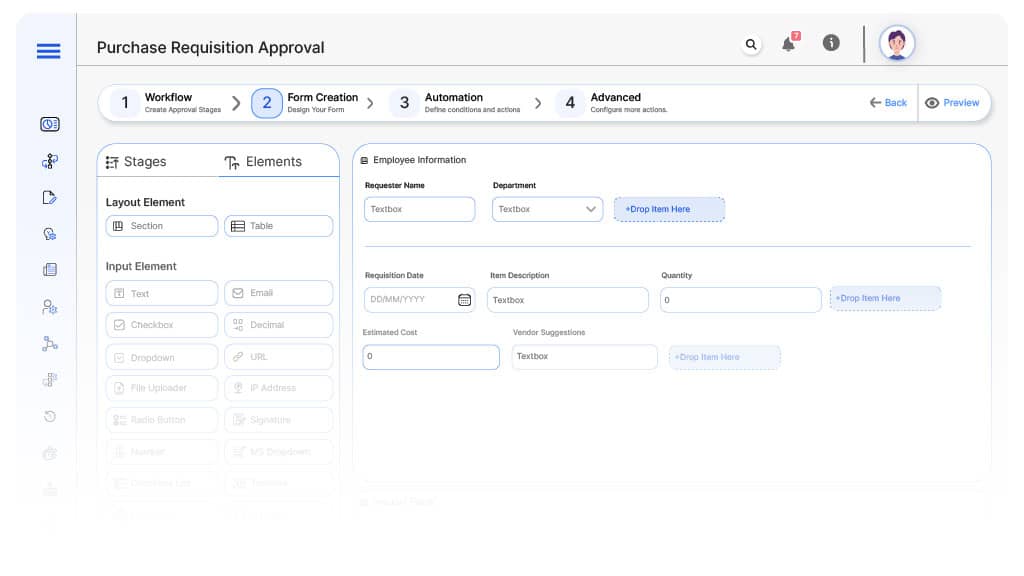Switch to the Elements tab
This screenshot has height=576, width=1024.
tap(263, 162)
